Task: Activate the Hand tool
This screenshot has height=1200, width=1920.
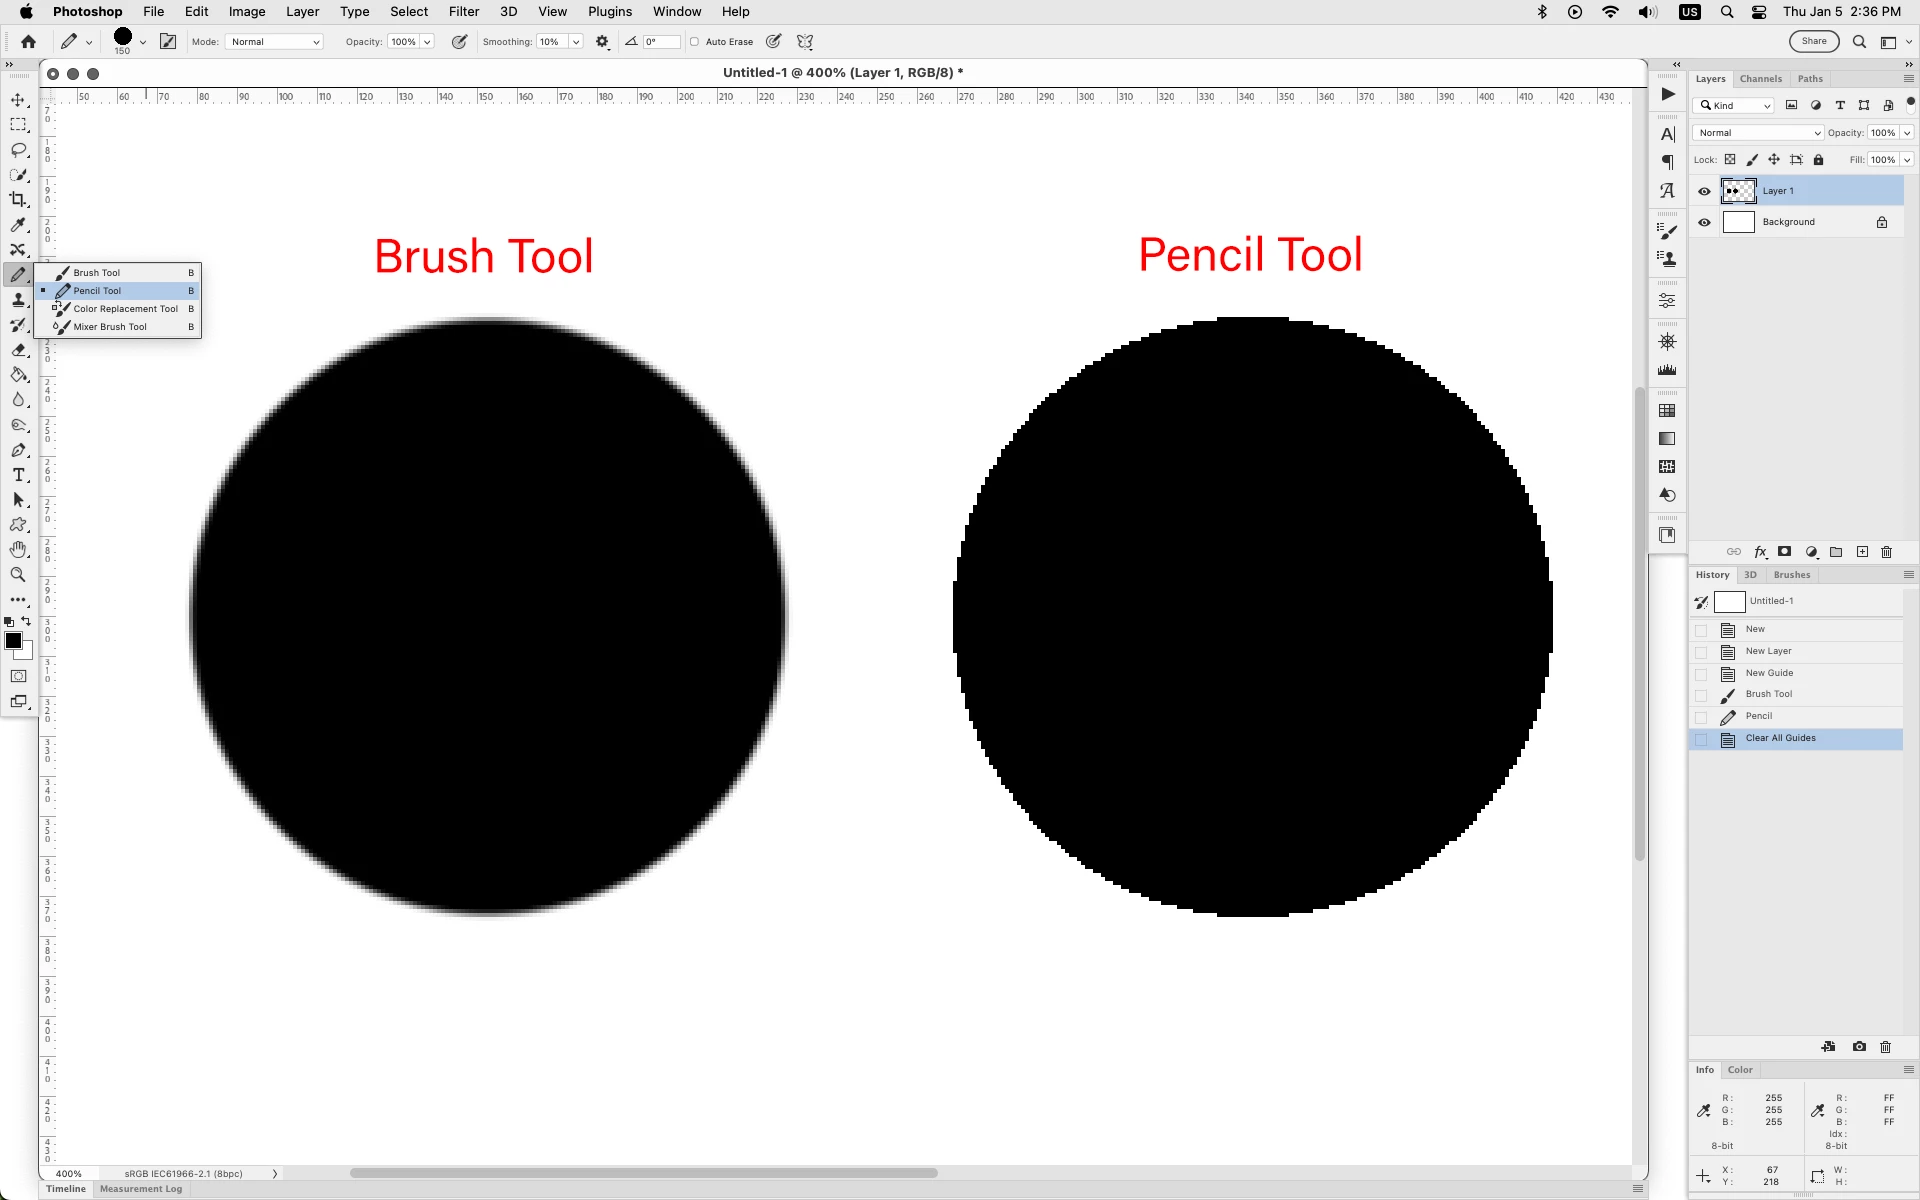Action: 18,550
